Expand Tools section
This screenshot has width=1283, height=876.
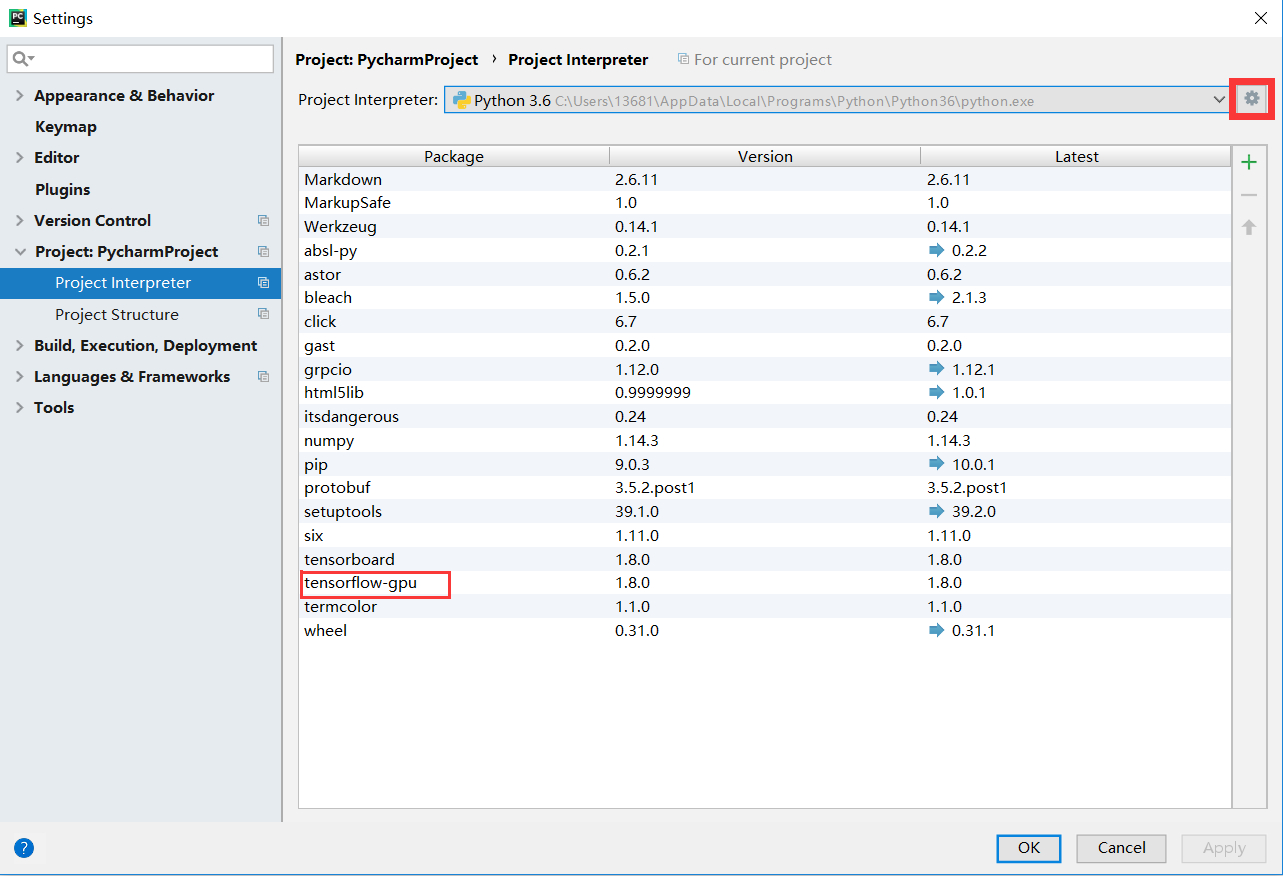[19, 407]
